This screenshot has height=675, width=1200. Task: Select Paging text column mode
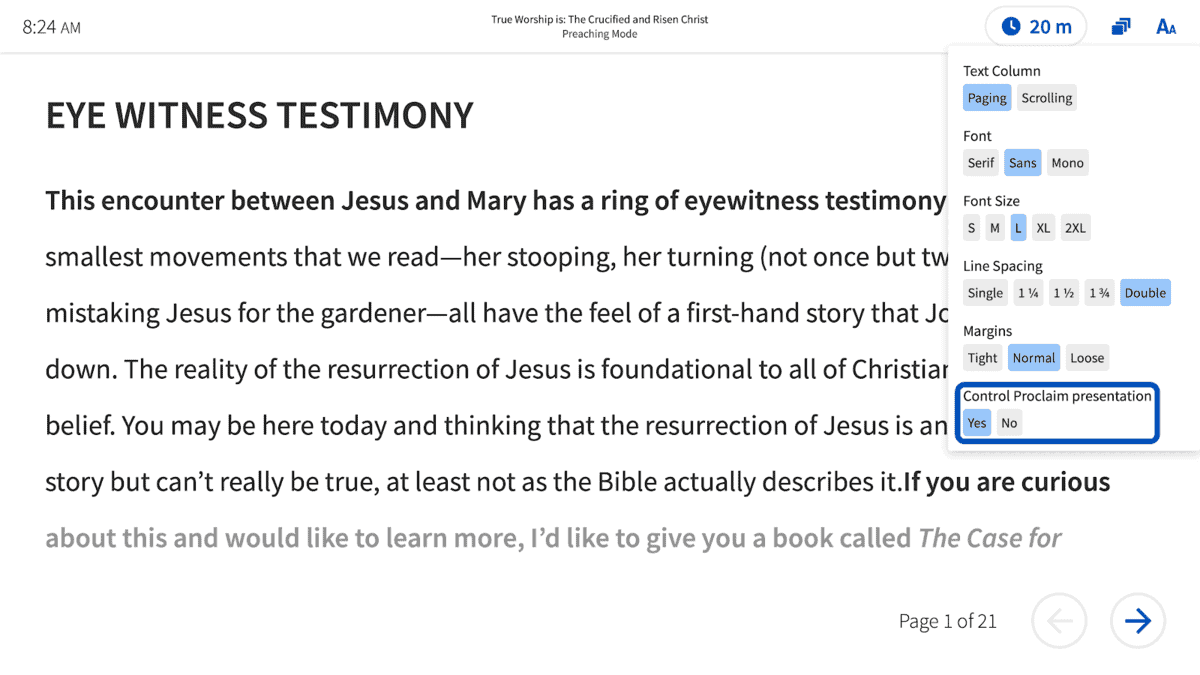pyautogui.click(x=987, y=98)
